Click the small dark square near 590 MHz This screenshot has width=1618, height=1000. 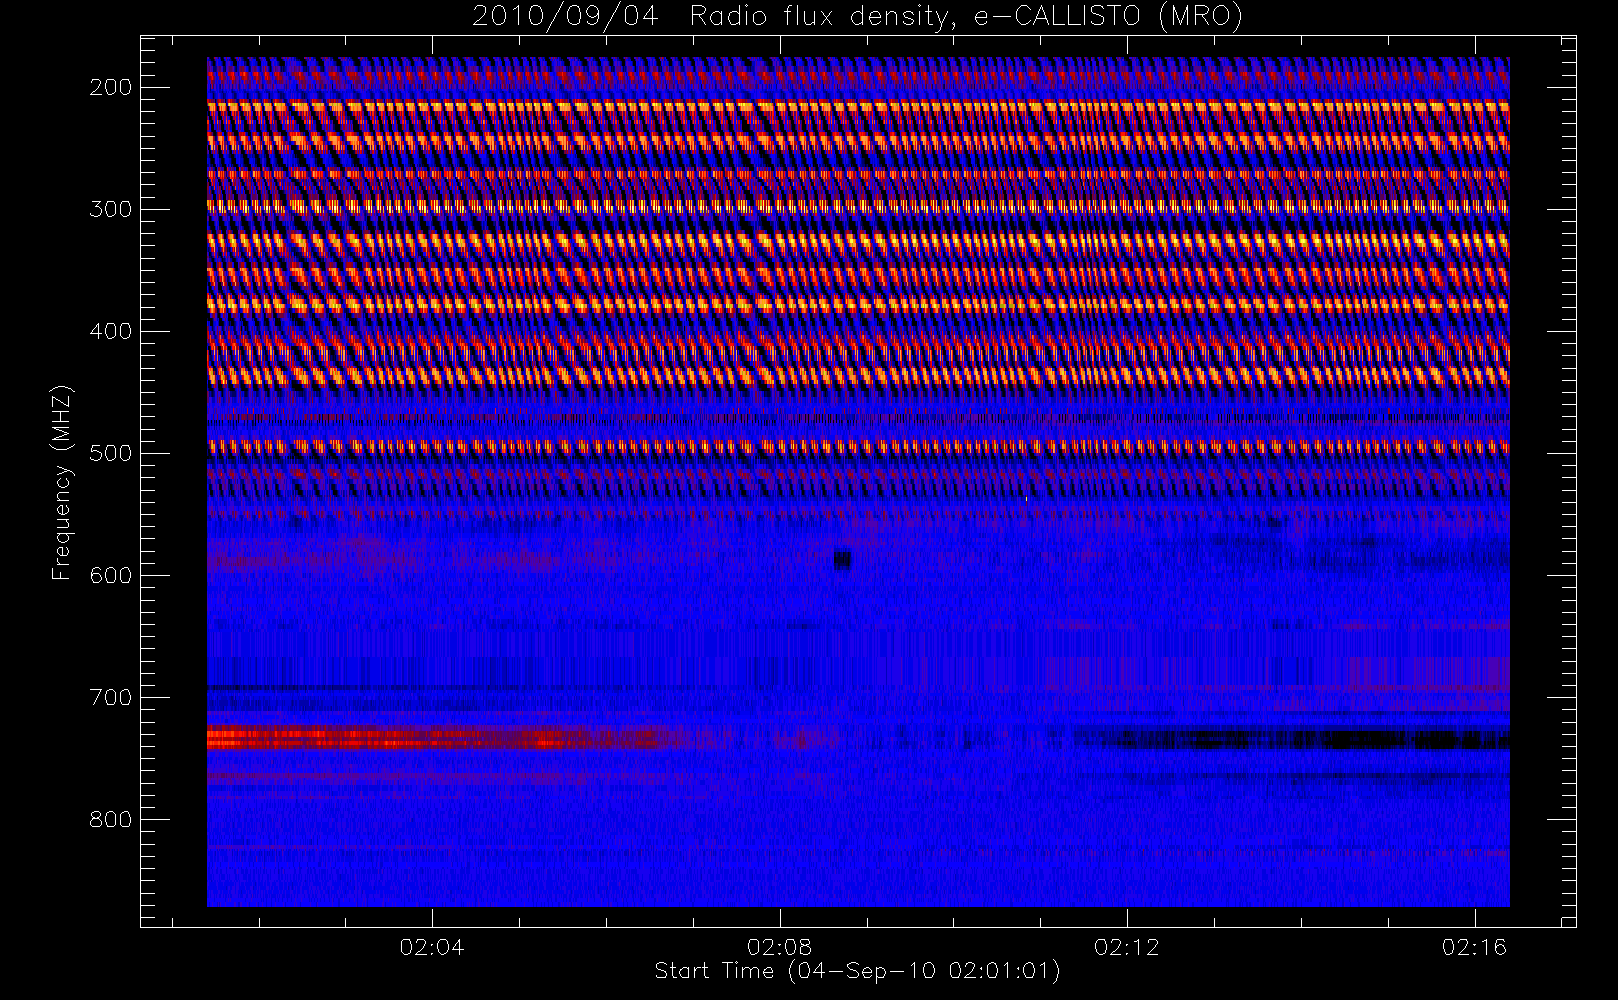pos(842,559)
